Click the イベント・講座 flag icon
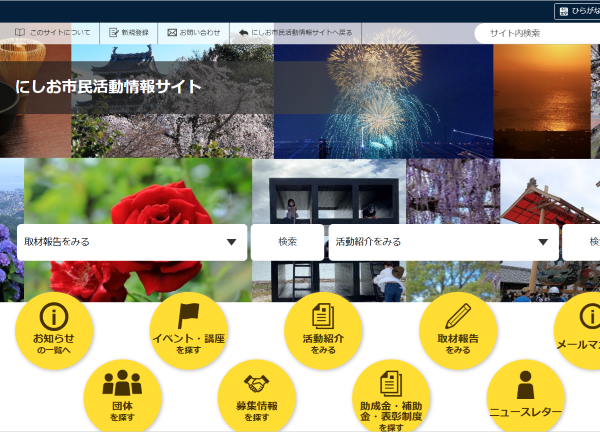The height and width of the screenshot is (432, 600). (188, 316)
